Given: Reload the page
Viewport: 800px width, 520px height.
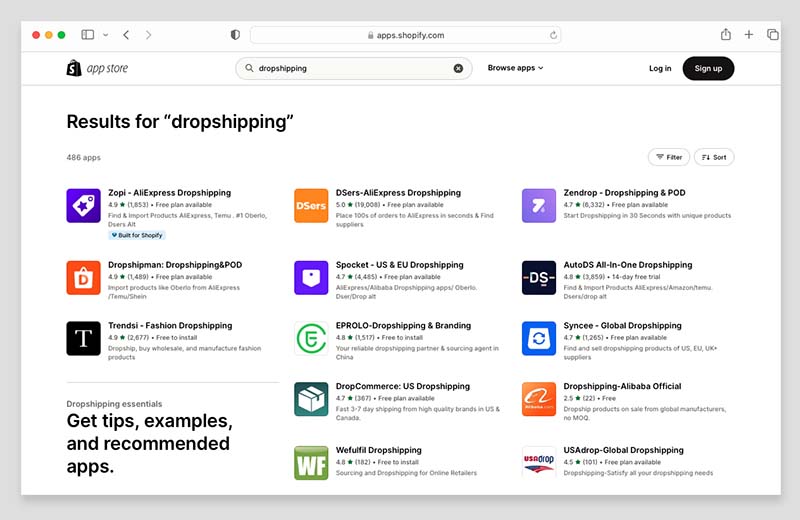Looking at the screenshot, I should click(553, 35).
